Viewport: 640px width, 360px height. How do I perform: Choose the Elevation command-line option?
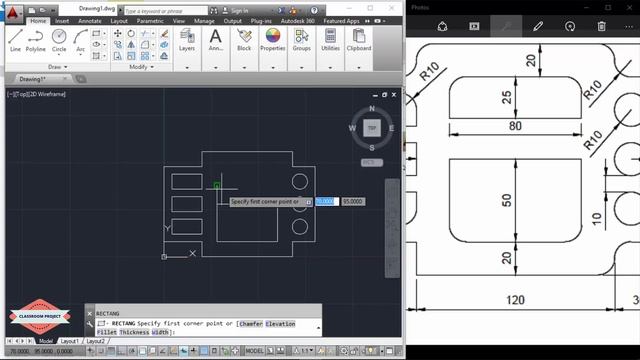pos(280,324)
